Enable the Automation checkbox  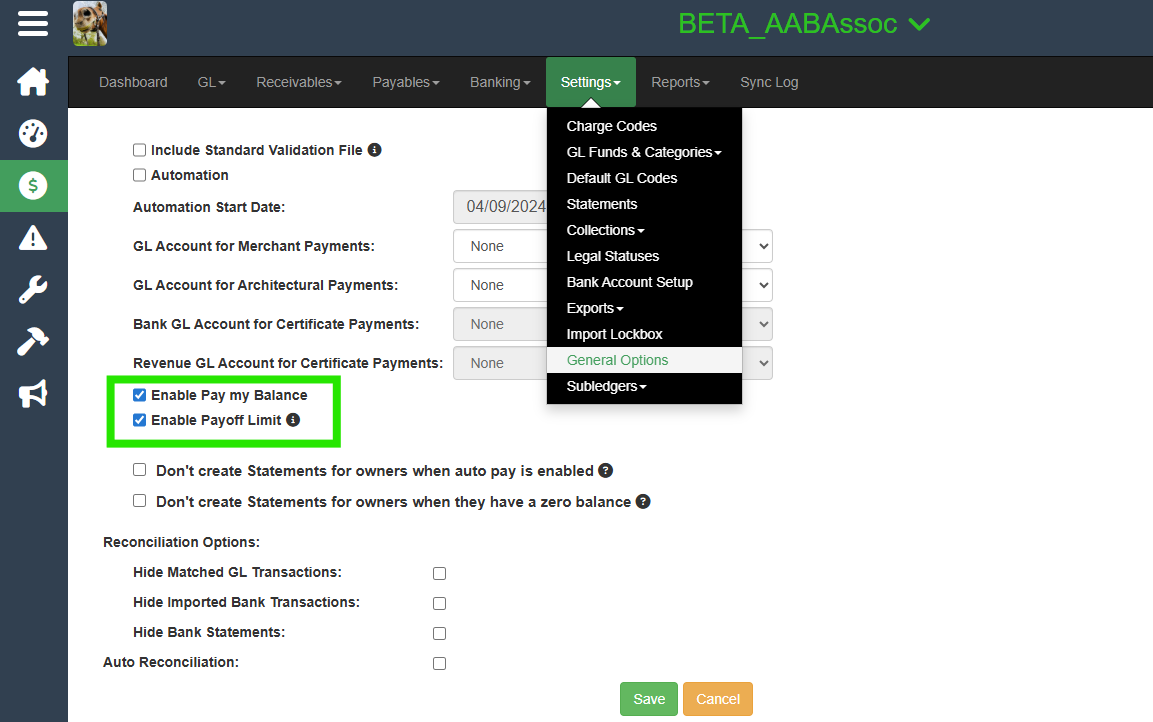pyautogui.click(x=140, y=175)
